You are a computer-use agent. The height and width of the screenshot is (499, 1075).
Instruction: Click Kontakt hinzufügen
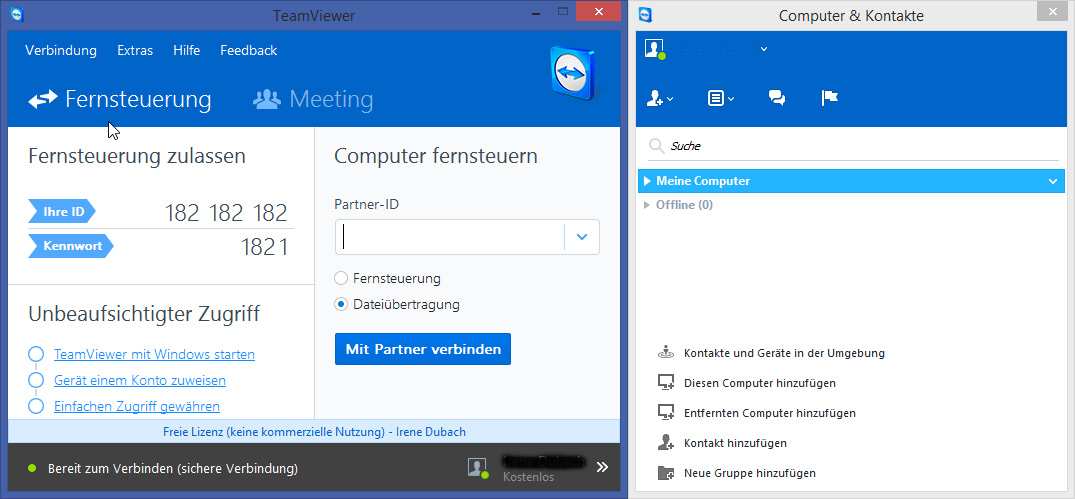tap(735, 443)
